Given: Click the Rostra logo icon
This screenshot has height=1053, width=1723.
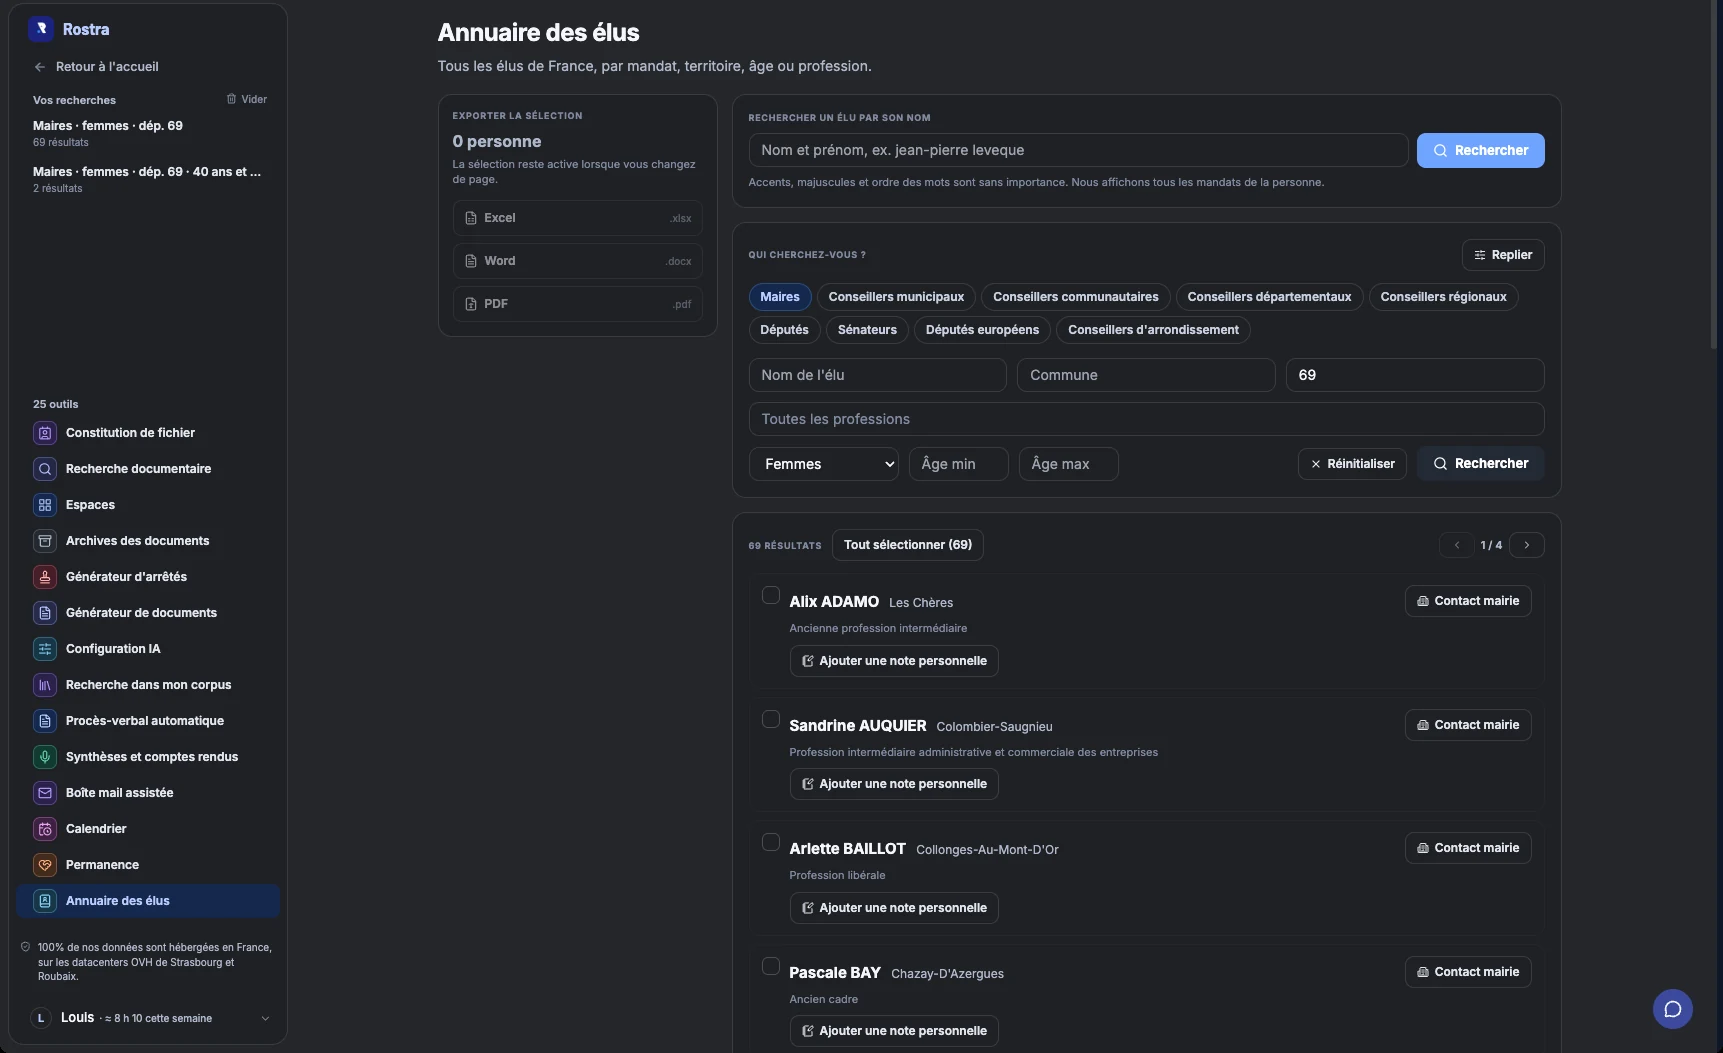Looking at the screenshot, I should 41,29.
